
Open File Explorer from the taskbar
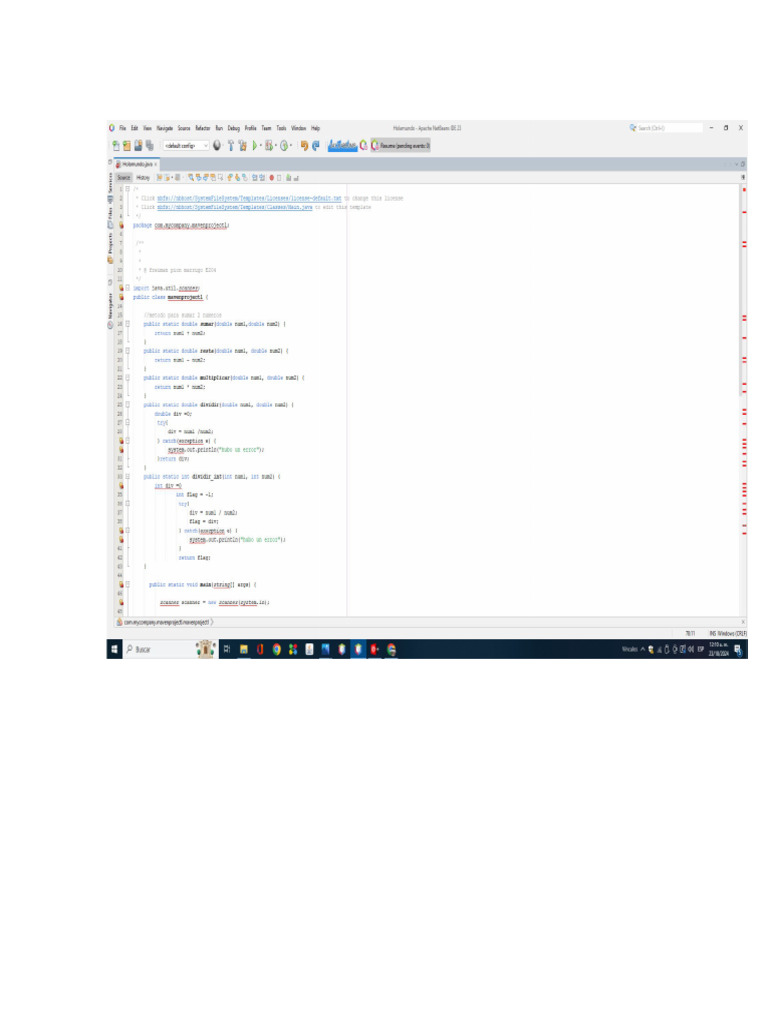244,649
